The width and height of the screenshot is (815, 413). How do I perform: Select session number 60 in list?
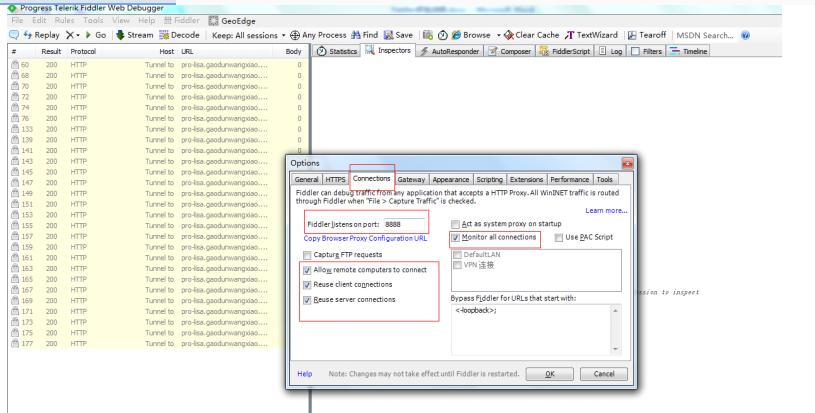pyautogui.click(x=157, y=65)
